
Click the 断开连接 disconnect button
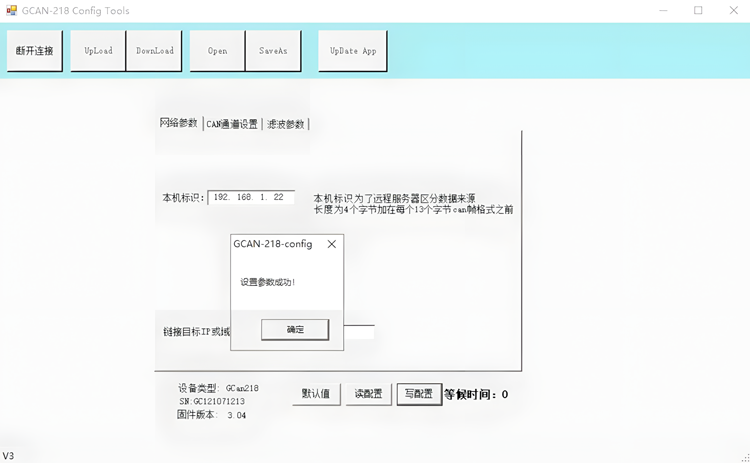35,51
